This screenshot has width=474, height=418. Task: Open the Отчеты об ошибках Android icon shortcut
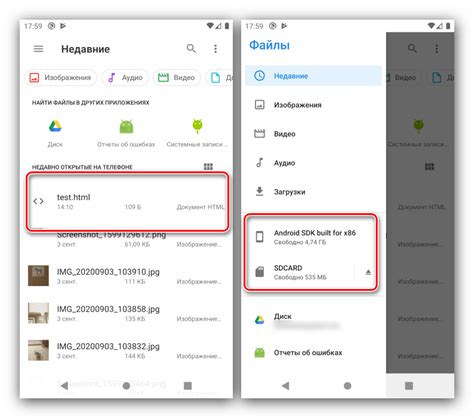pyautogui.click(x=126, y=127)
